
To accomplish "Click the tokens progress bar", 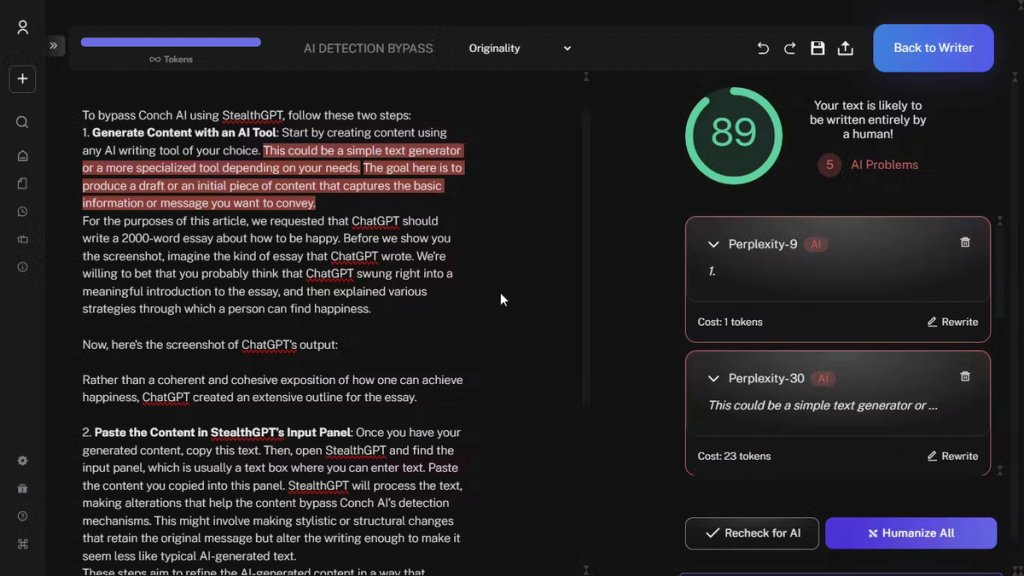I will [170, 42].
